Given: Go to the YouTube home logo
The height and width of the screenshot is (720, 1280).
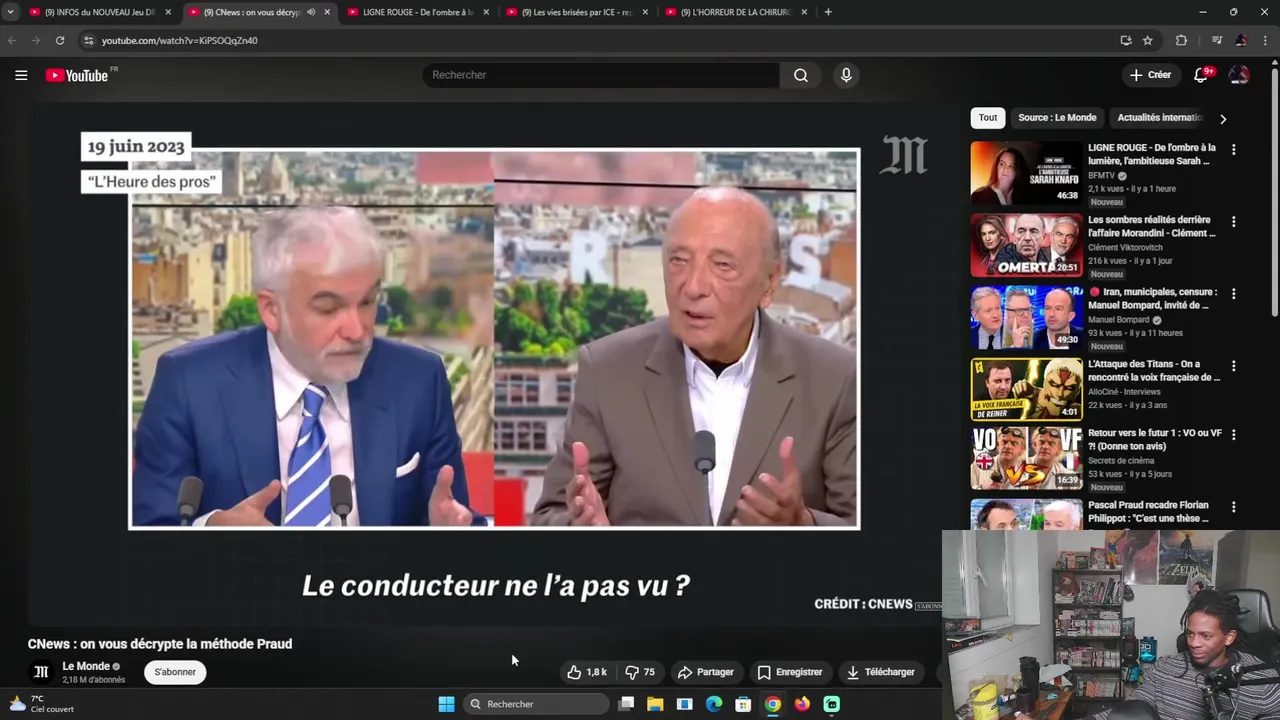Looking at the screenshot, I should [x=77, y=75].
